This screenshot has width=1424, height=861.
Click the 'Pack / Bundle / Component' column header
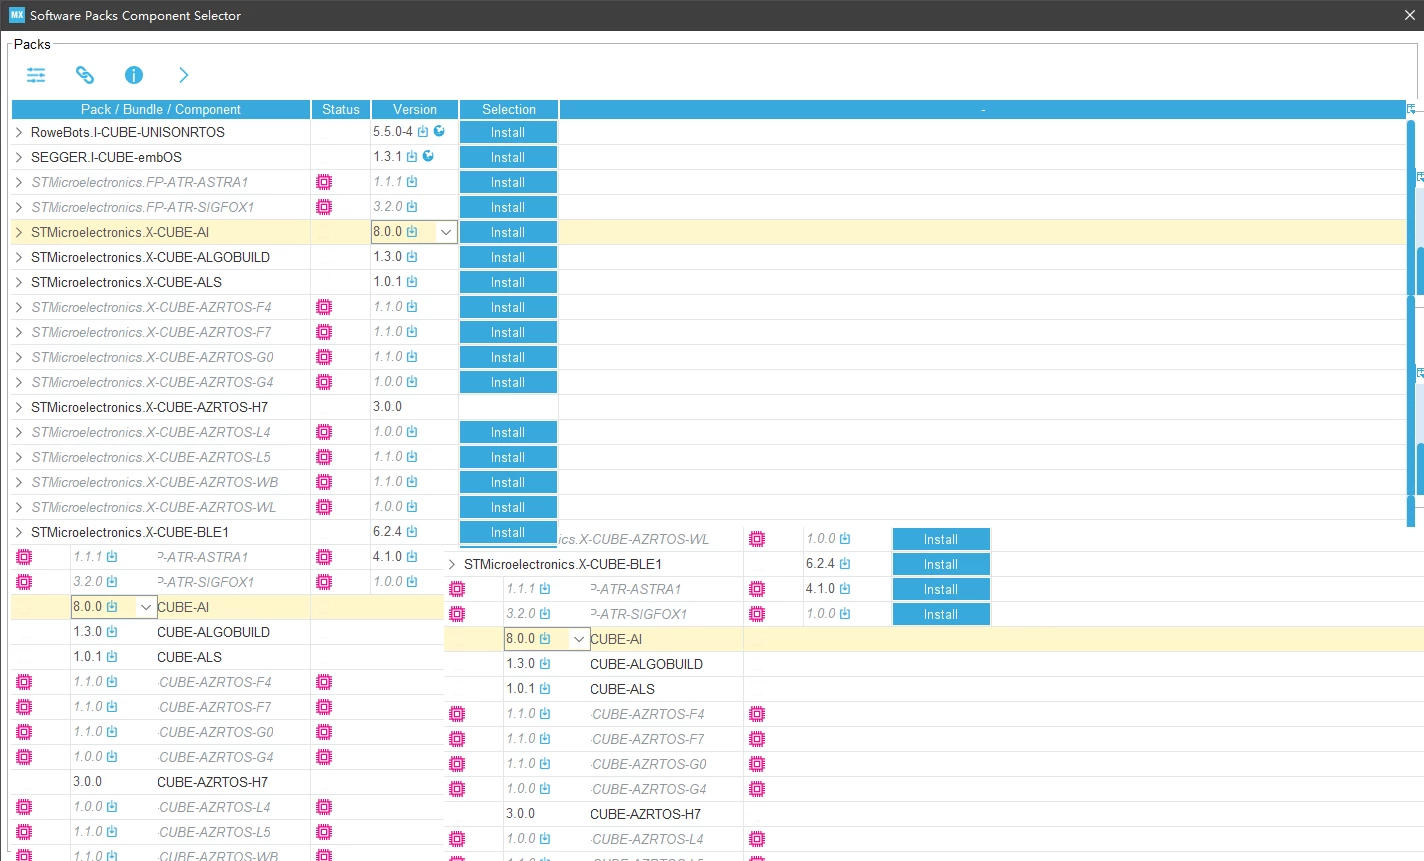tap(161, 109)
